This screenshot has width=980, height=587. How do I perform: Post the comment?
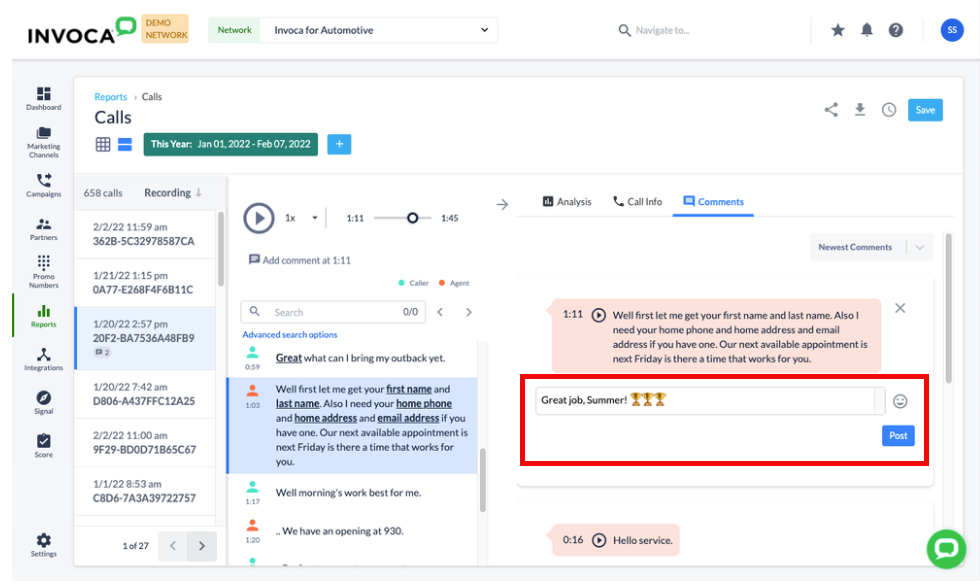[898, 436]
